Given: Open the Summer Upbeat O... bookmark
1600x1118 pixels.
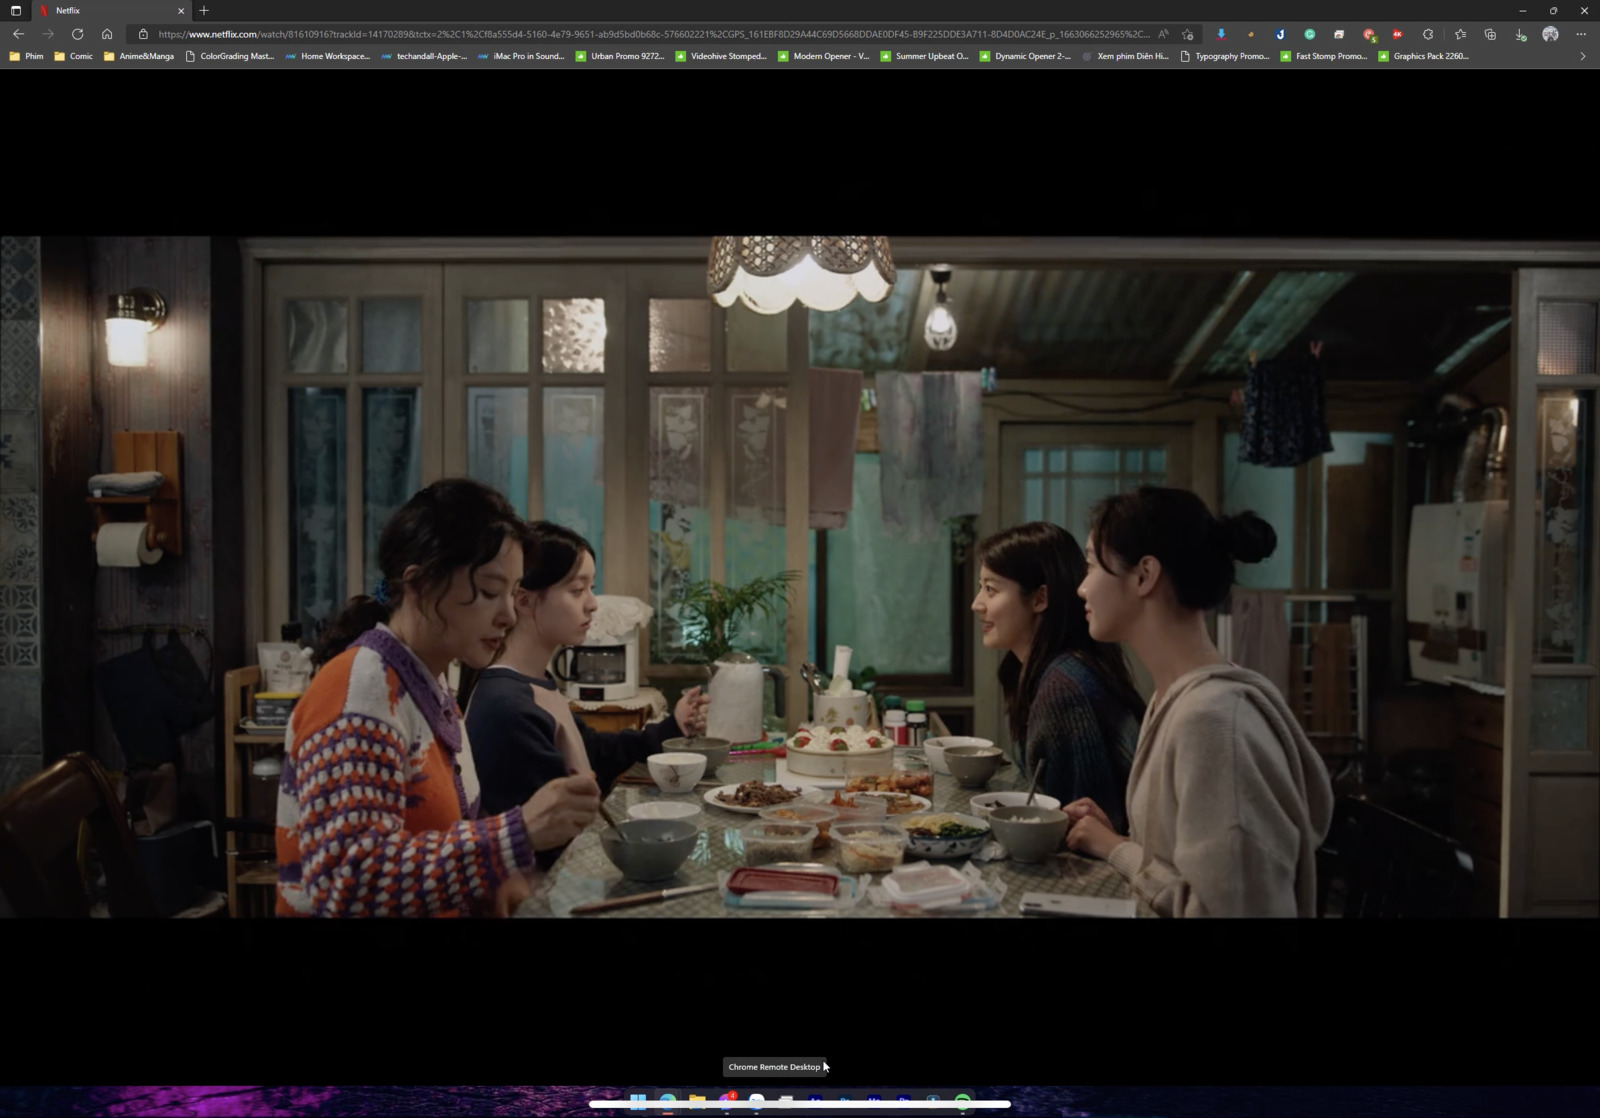Looking at the screenshot, I should pos(924,56).
